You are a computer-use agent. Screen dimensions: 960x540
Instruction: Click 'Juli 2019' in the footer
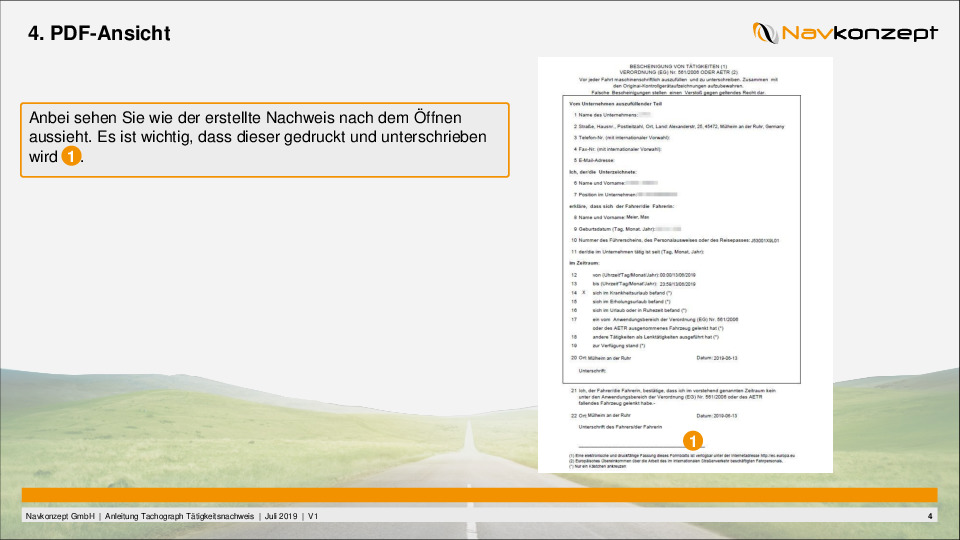click(x=281, y=516)
